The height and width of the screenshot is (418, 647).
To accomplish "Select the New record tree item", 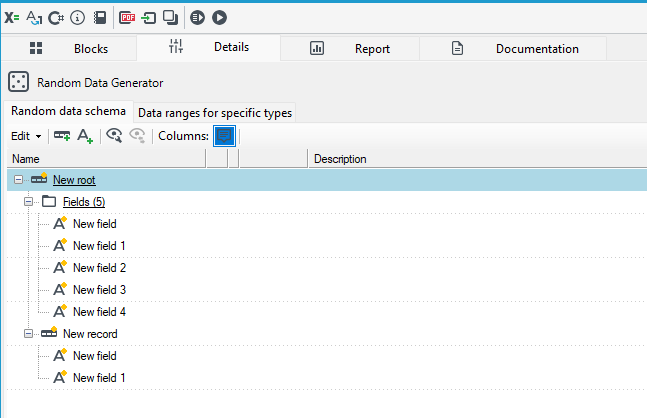I will click(90, 334).
